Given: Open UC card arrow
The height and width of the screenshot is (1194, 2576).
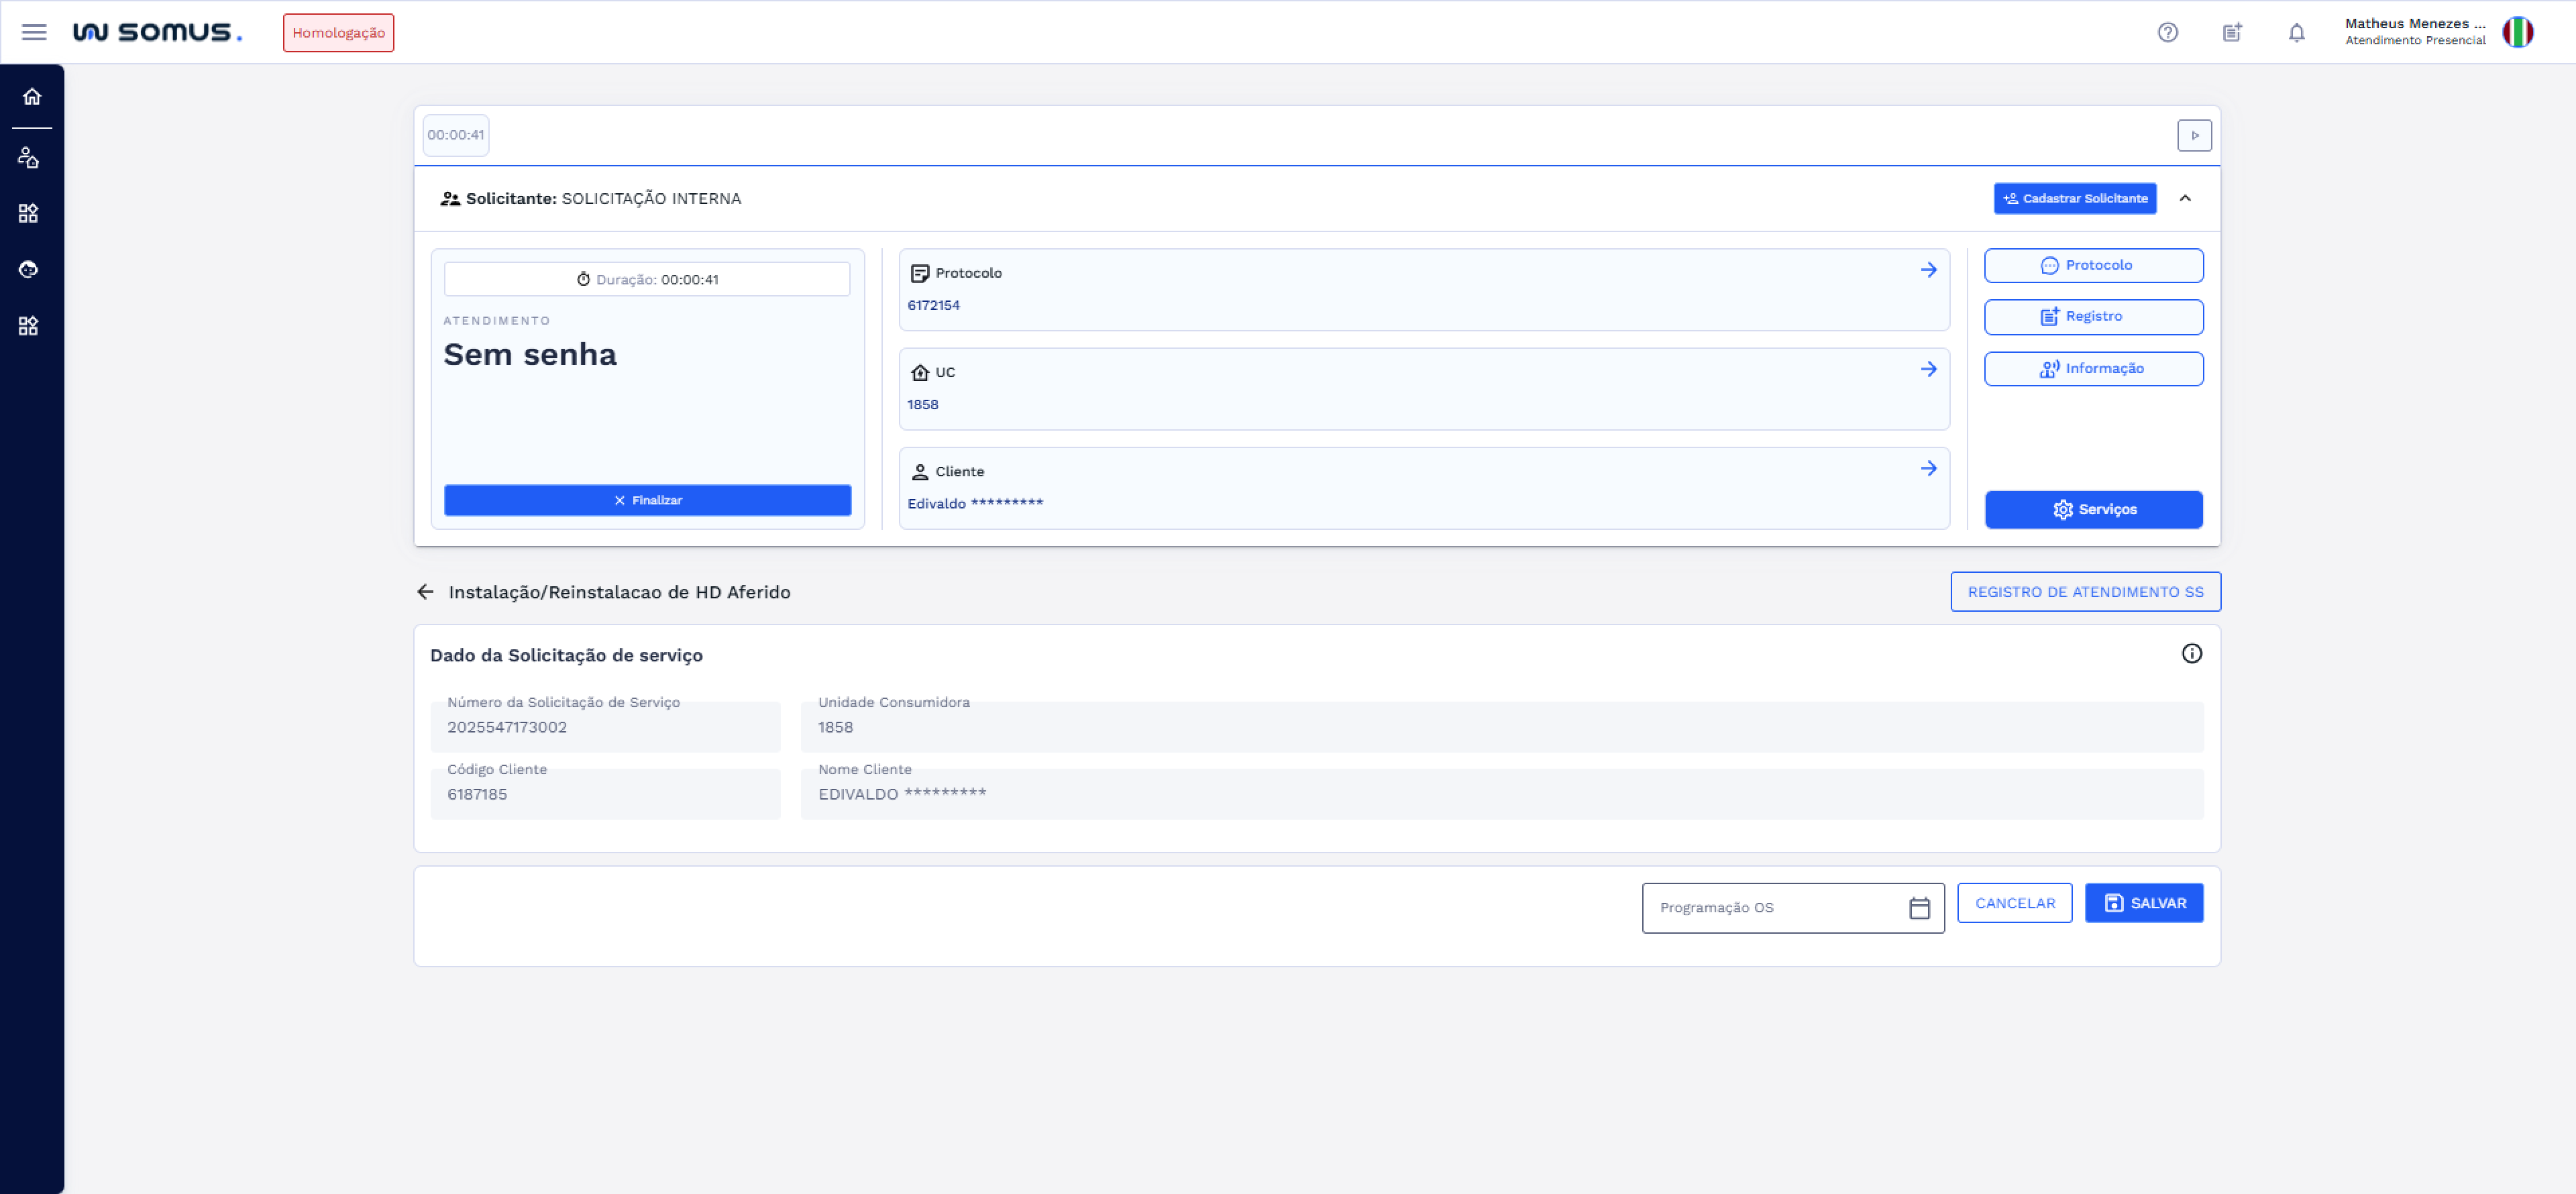Looking at the screenshot, I should 1928,369.
